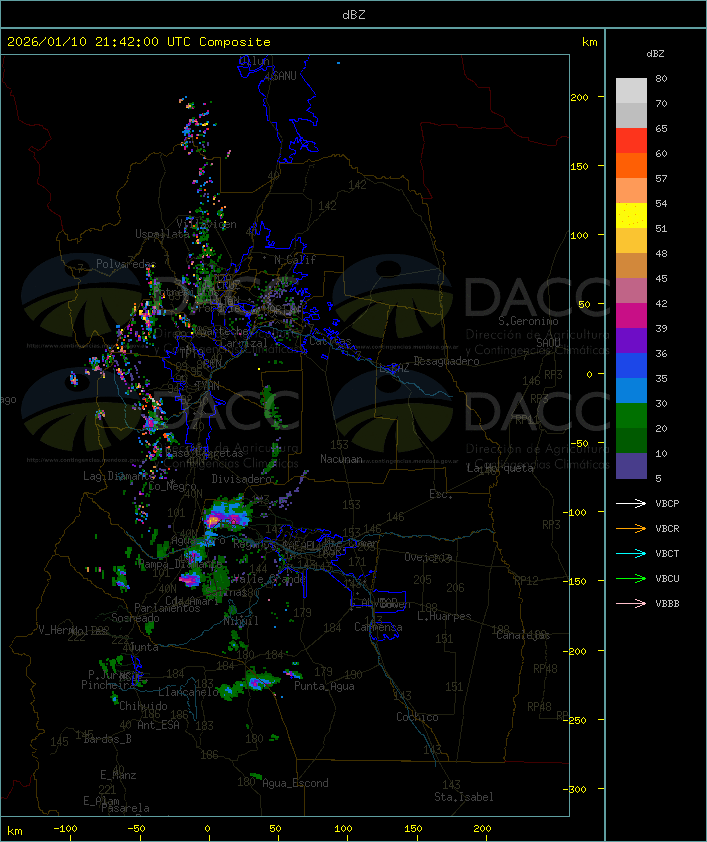Click the -250 tick on the right axis
The height and width of the screenshot is (842, 707).
coord(574,720)
